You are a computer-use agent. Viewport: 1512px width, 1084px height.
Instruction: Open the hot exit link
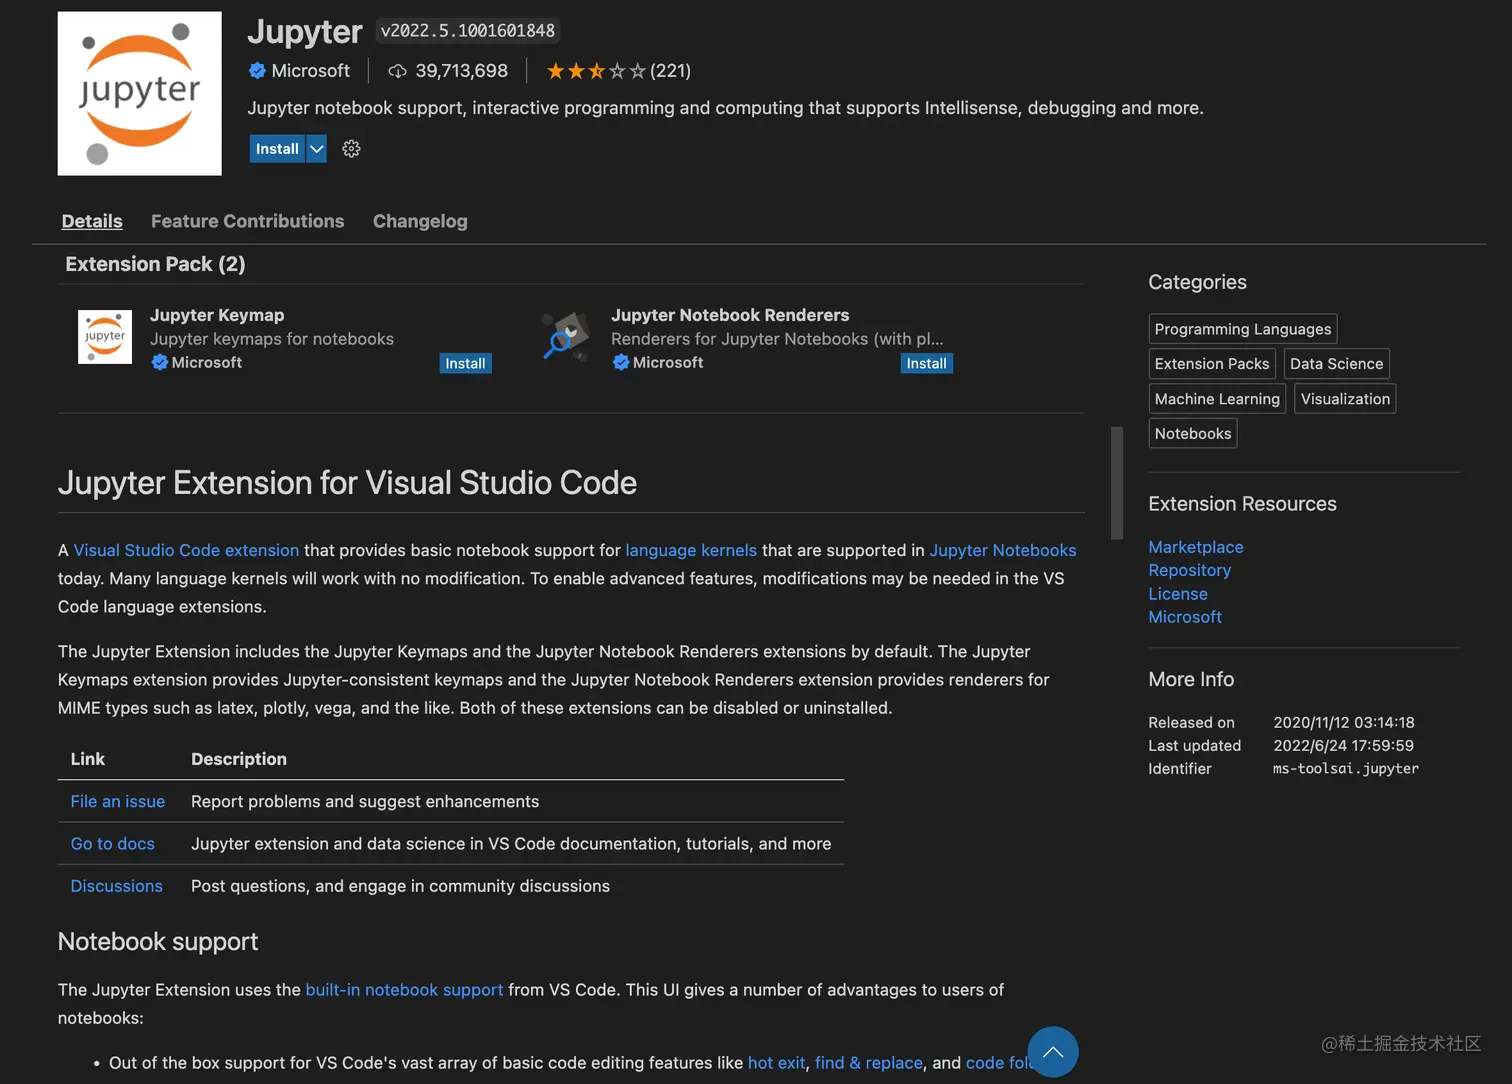[776, 1063]
